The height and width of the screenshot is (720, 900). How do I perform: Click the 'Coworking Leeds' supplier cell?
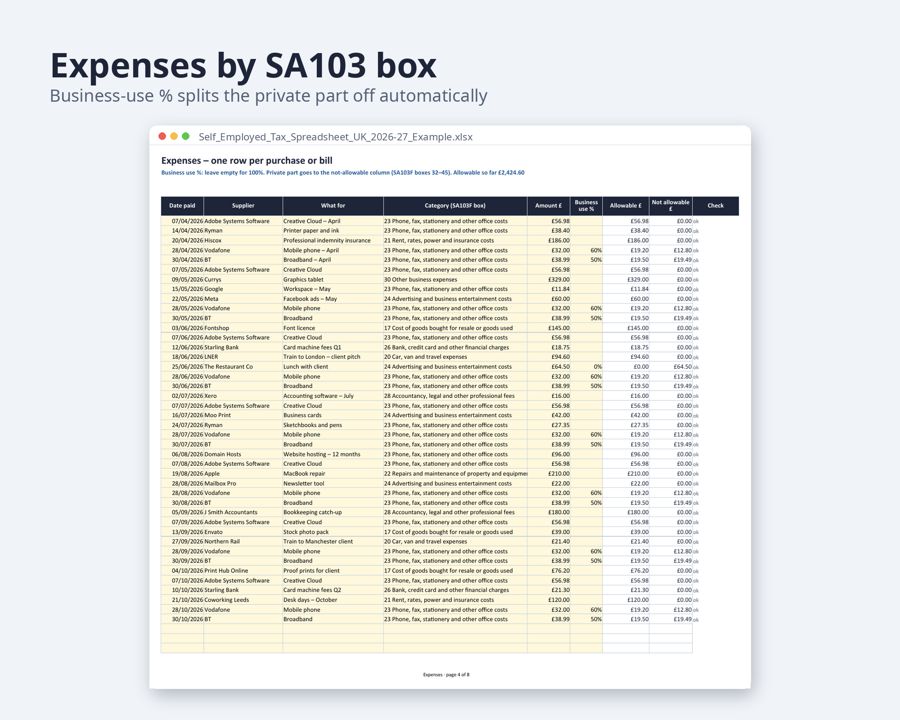(243, 600)
